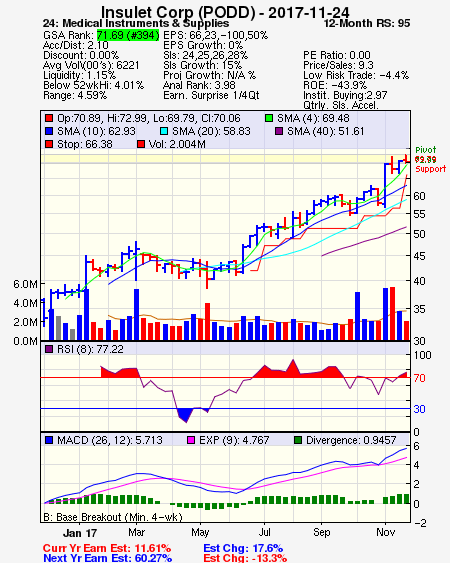Click the Low Risk Trade: -4.4% line
The width and height of the screenshot is (450, 563).
point(356,75)
